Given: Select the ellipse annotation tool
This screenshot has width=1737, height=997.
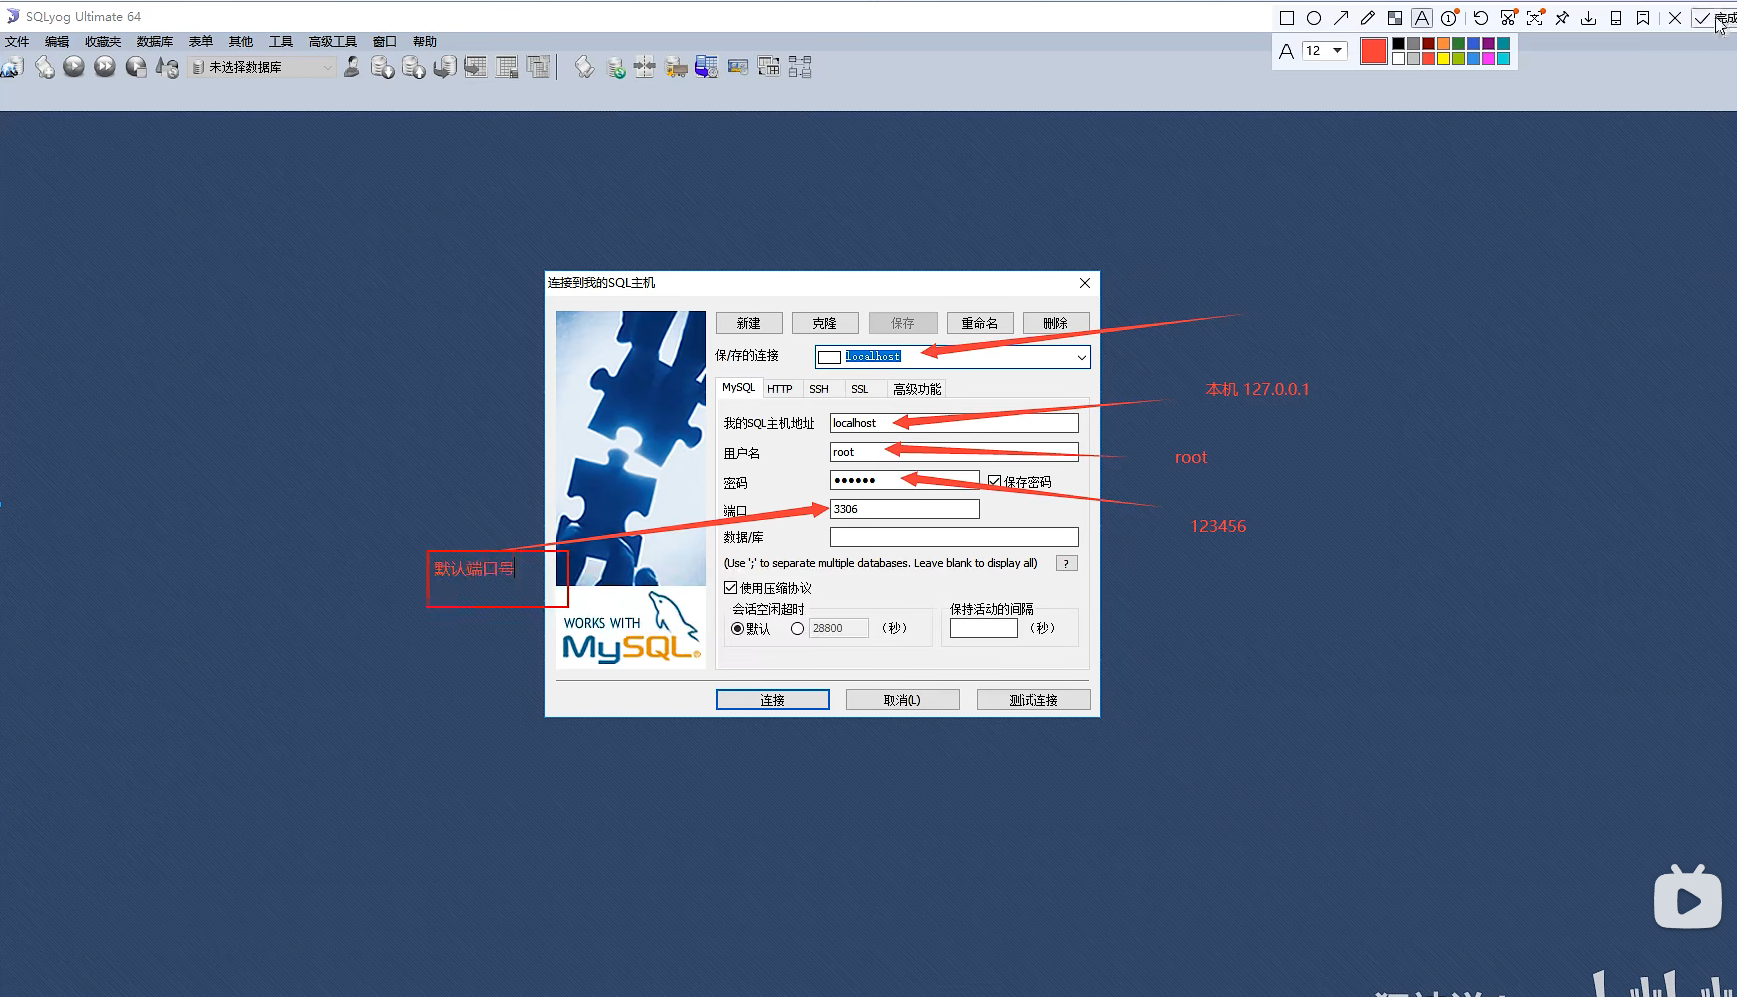Looking at the screenshot, I should coord(1314,18).
